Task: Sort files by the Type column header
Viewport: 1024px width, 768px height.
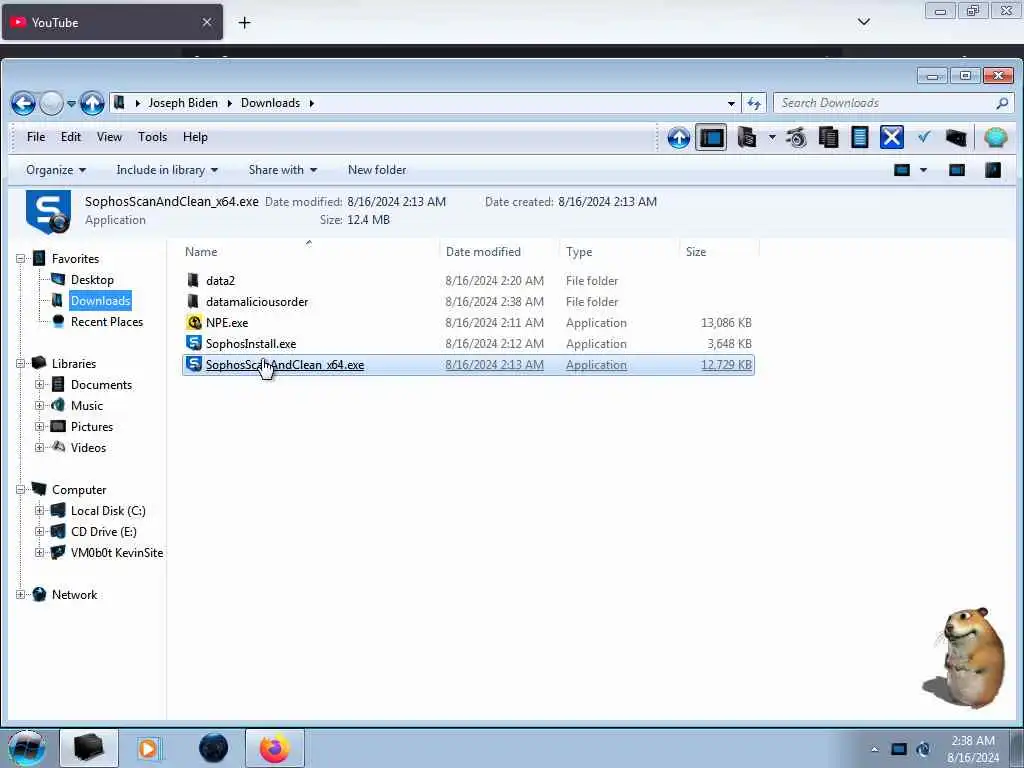Action: pos(619,252)
